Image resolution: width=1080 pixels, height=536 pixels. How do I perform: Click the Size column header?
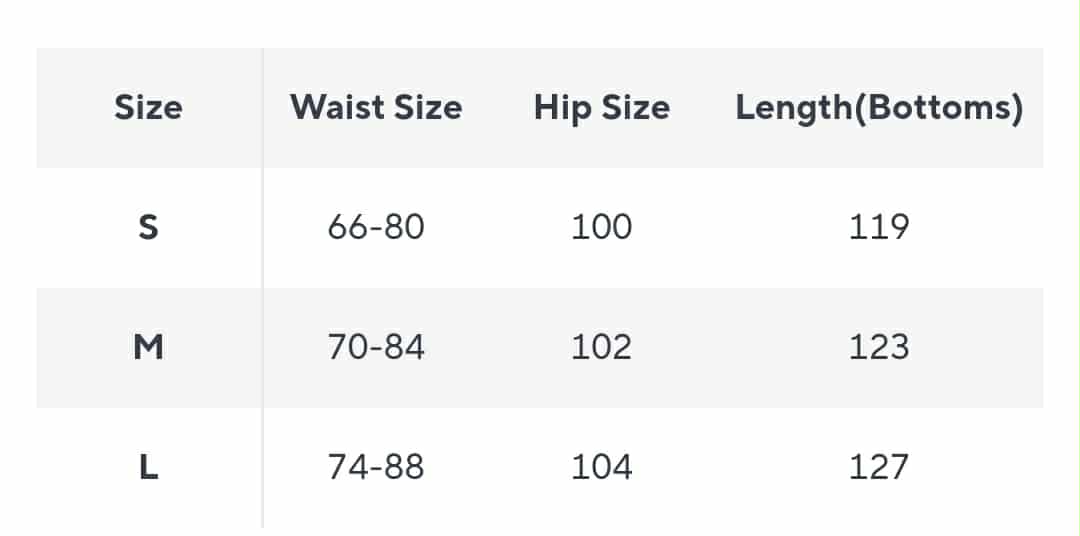pos(148,107)
